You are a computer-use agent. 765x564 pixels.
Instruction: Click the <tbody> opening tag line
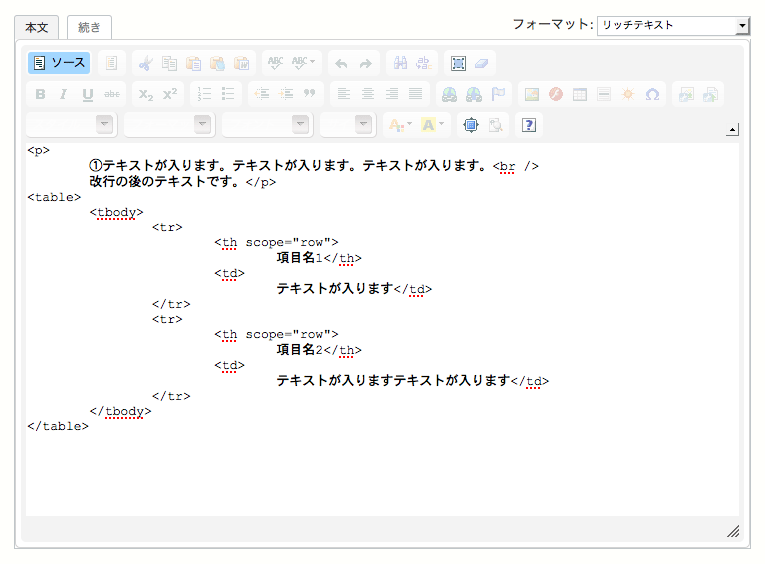point(117,213)
